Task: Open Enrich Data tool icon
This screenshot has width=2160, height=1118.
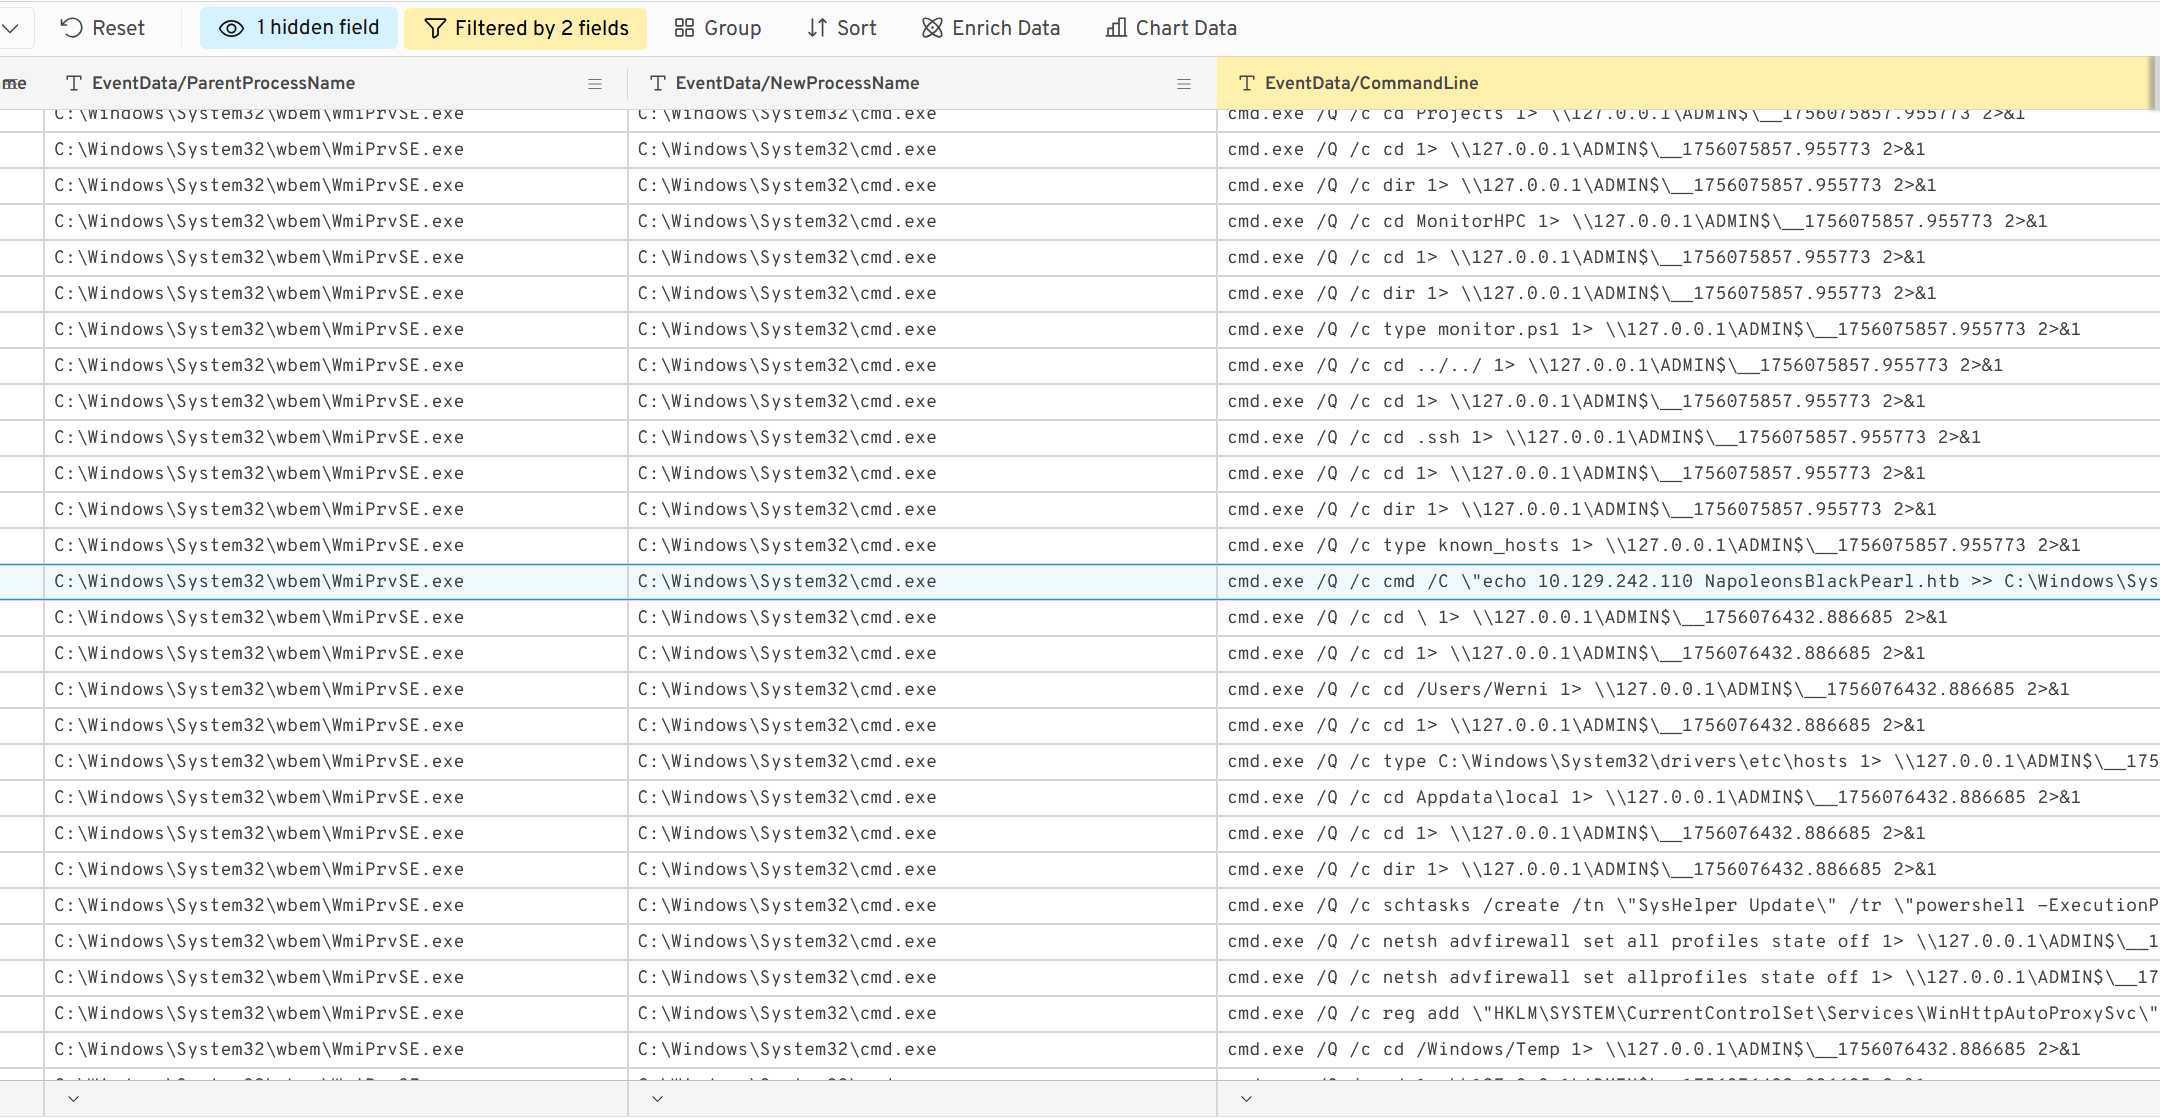Action: tap(932, 28)
